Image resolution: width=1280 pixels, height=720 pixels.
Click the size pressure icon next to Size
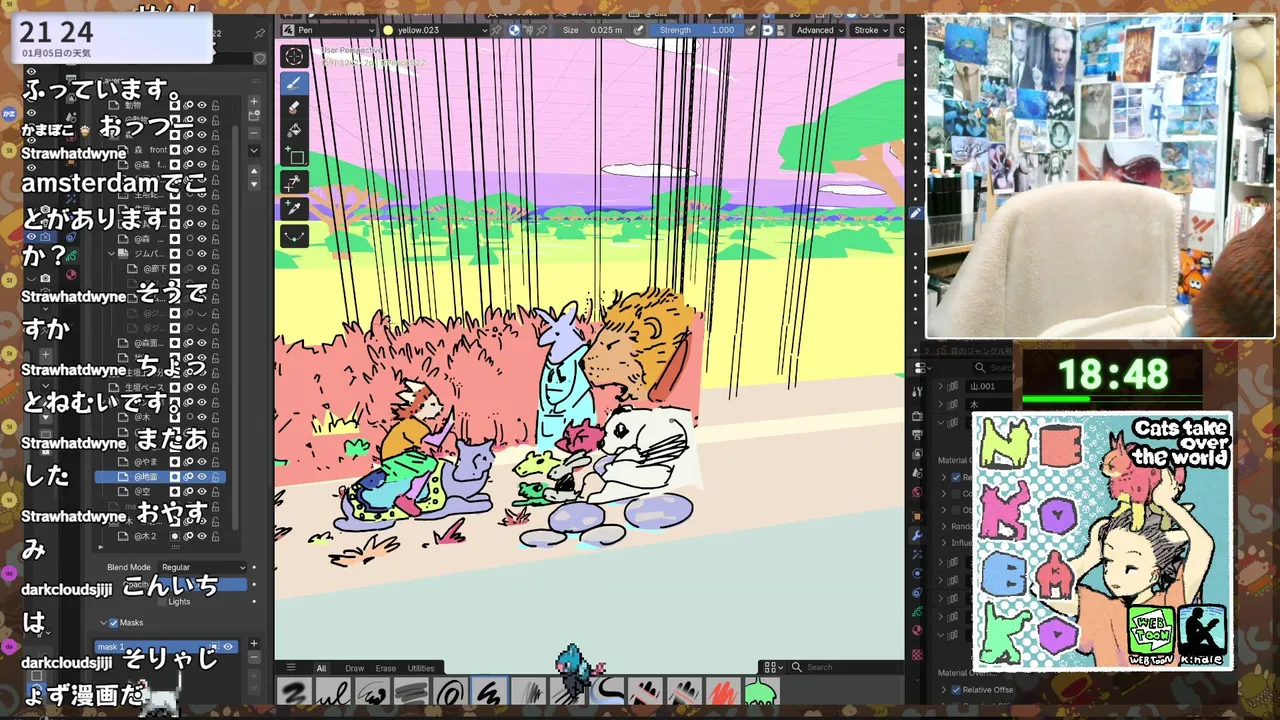tap(640, 30)
